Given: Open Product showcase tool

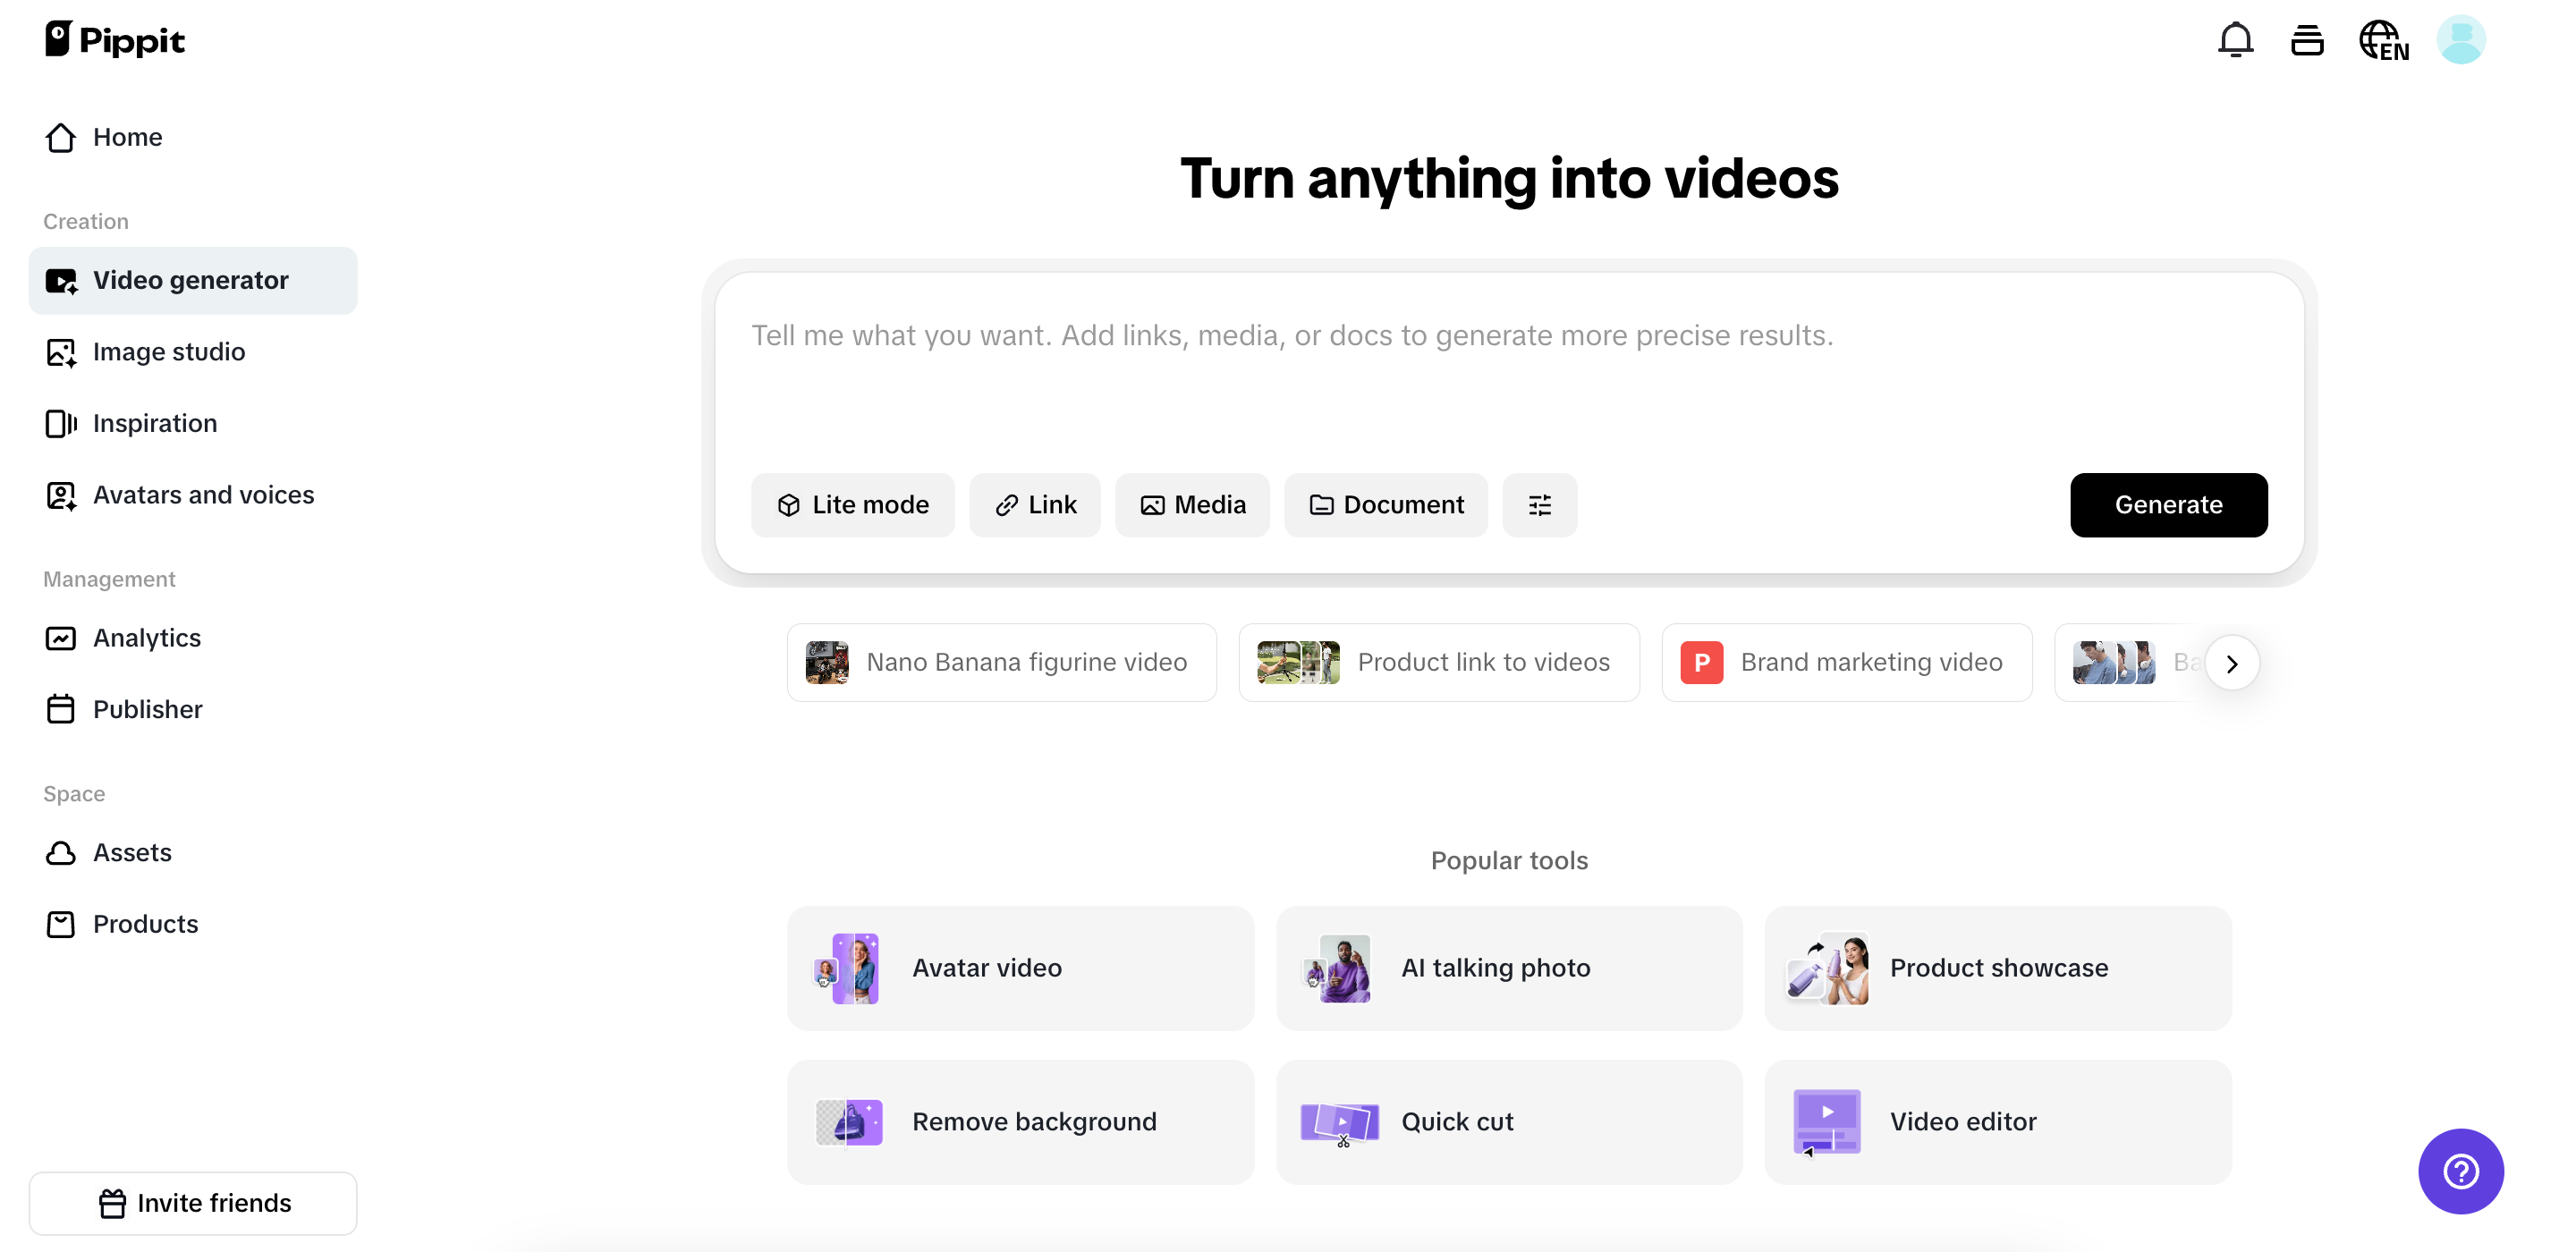Looking at the screenshot, I should pyautogui.click(x=1998, y=968).
